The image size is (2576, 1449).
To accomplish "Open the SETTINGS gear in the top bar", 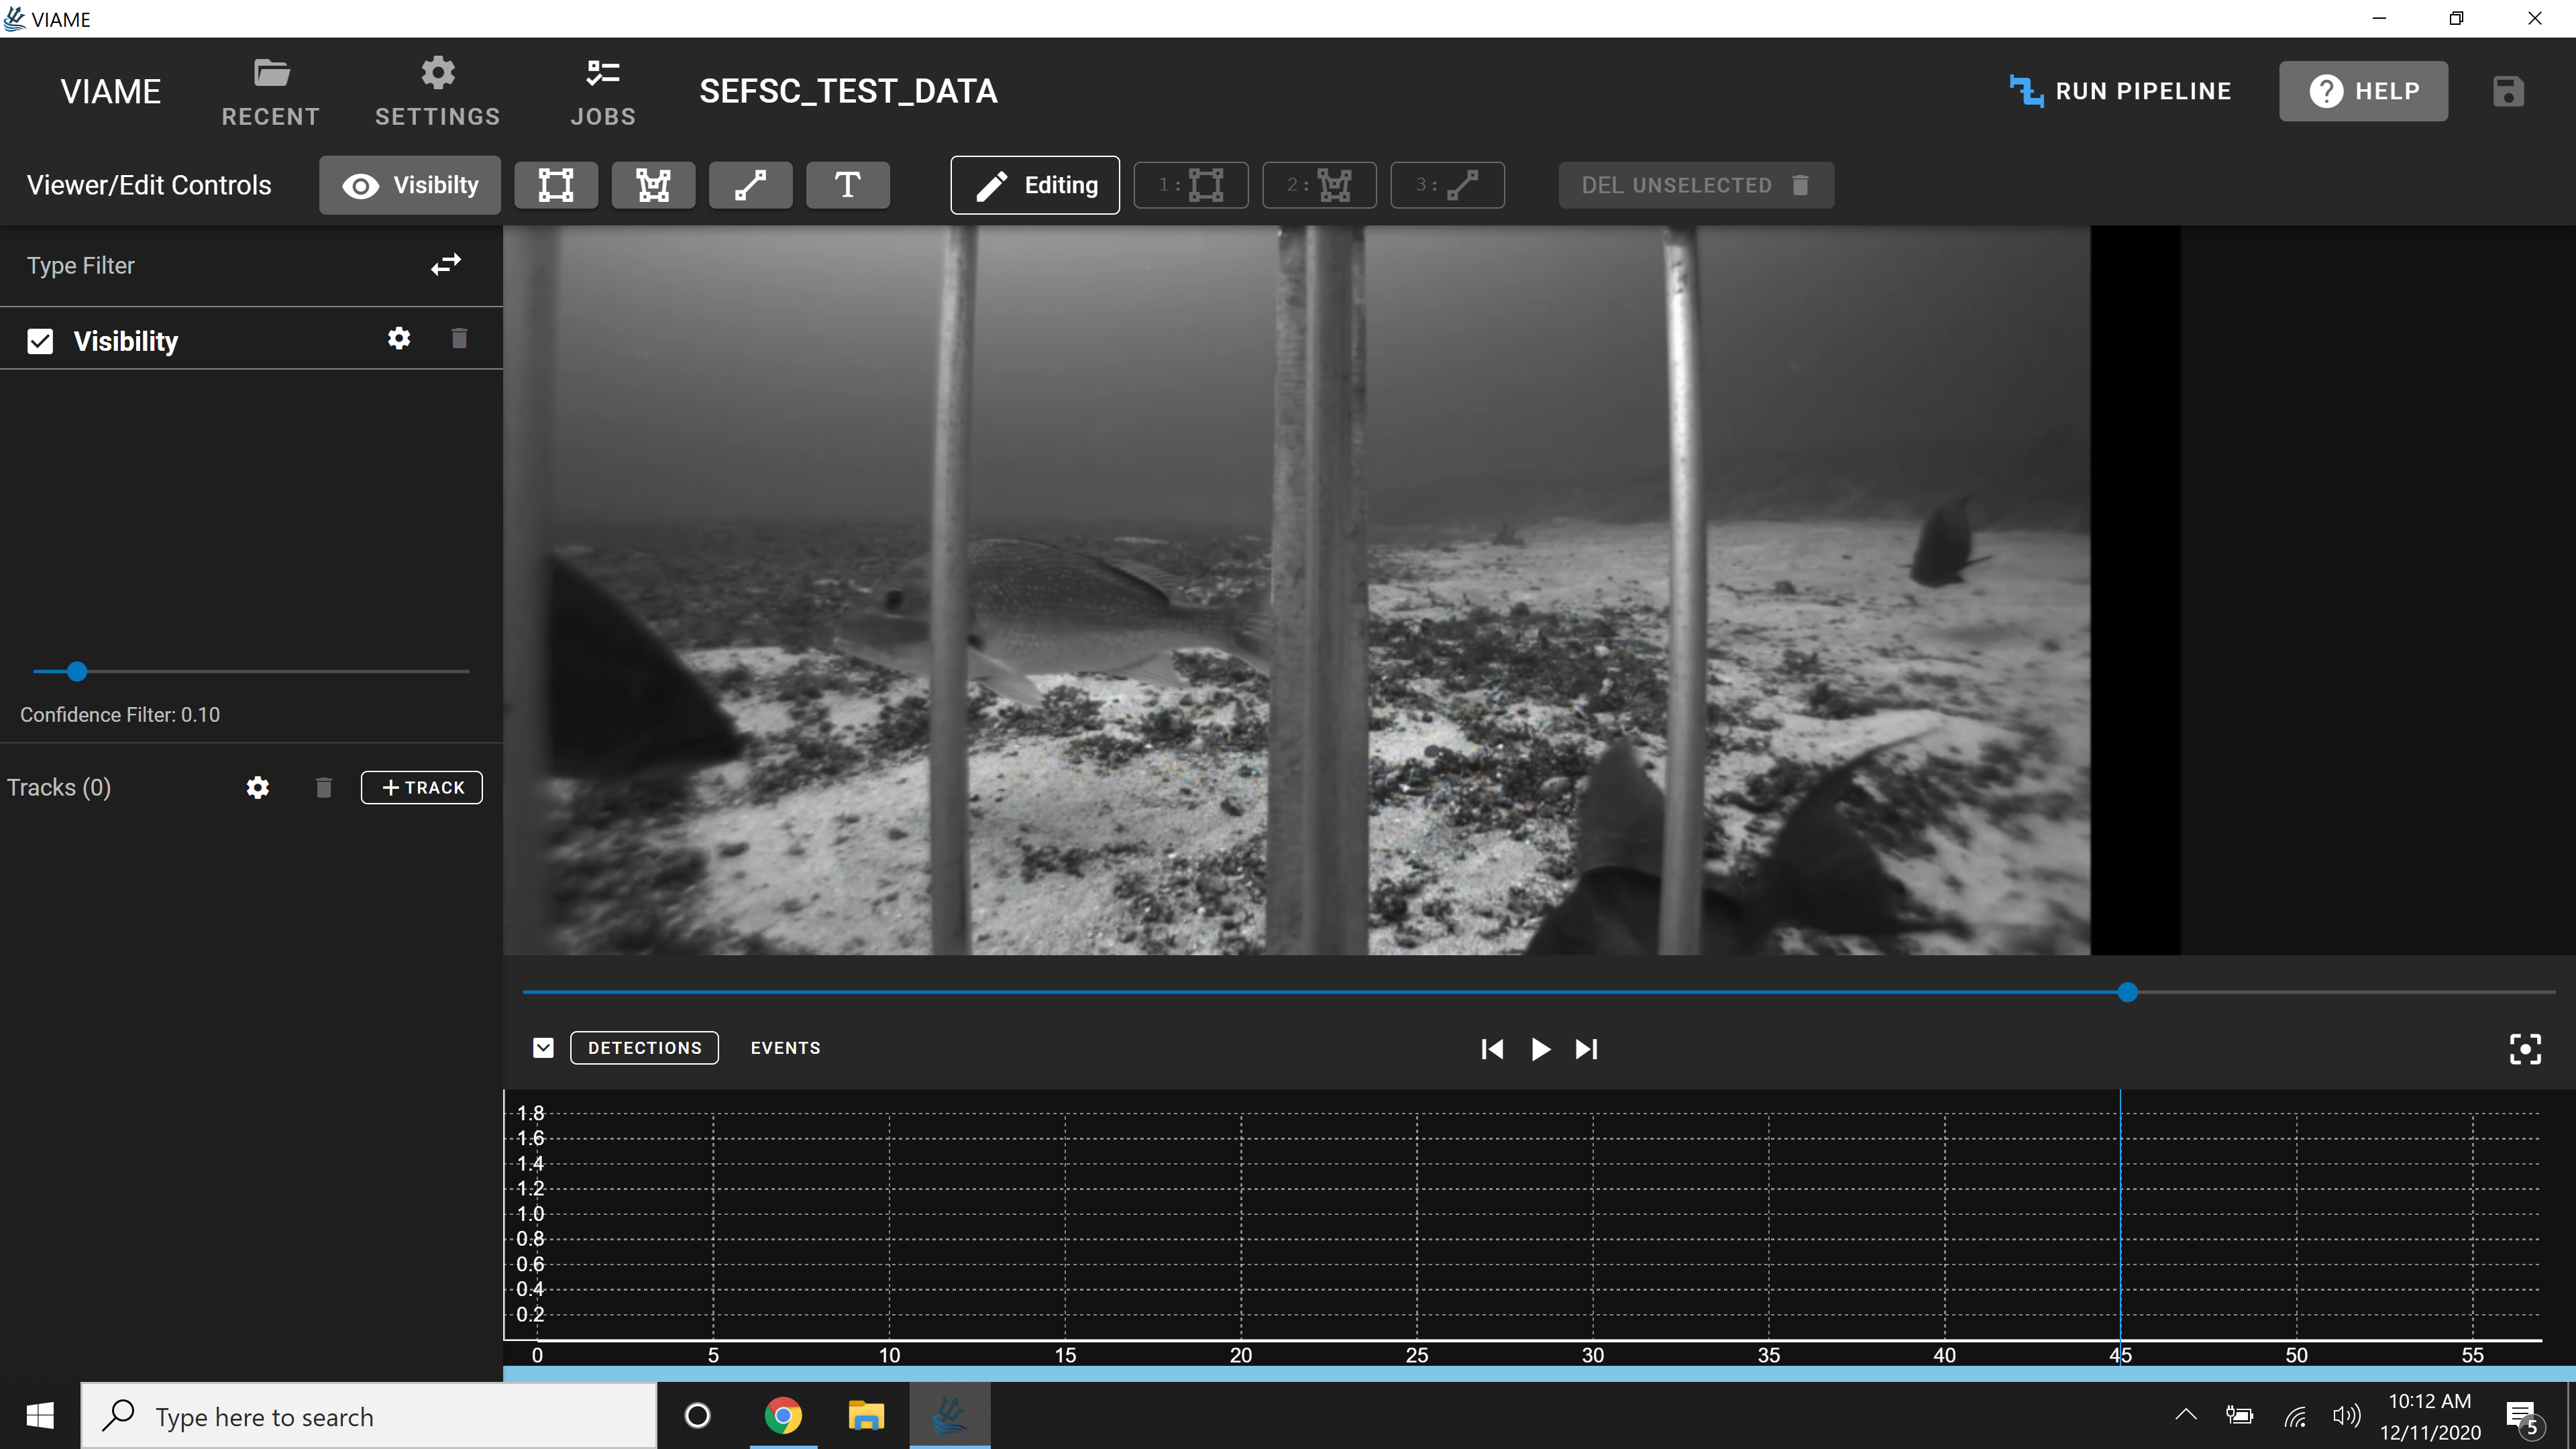I will pyautogui.click(x=437, y=91).
